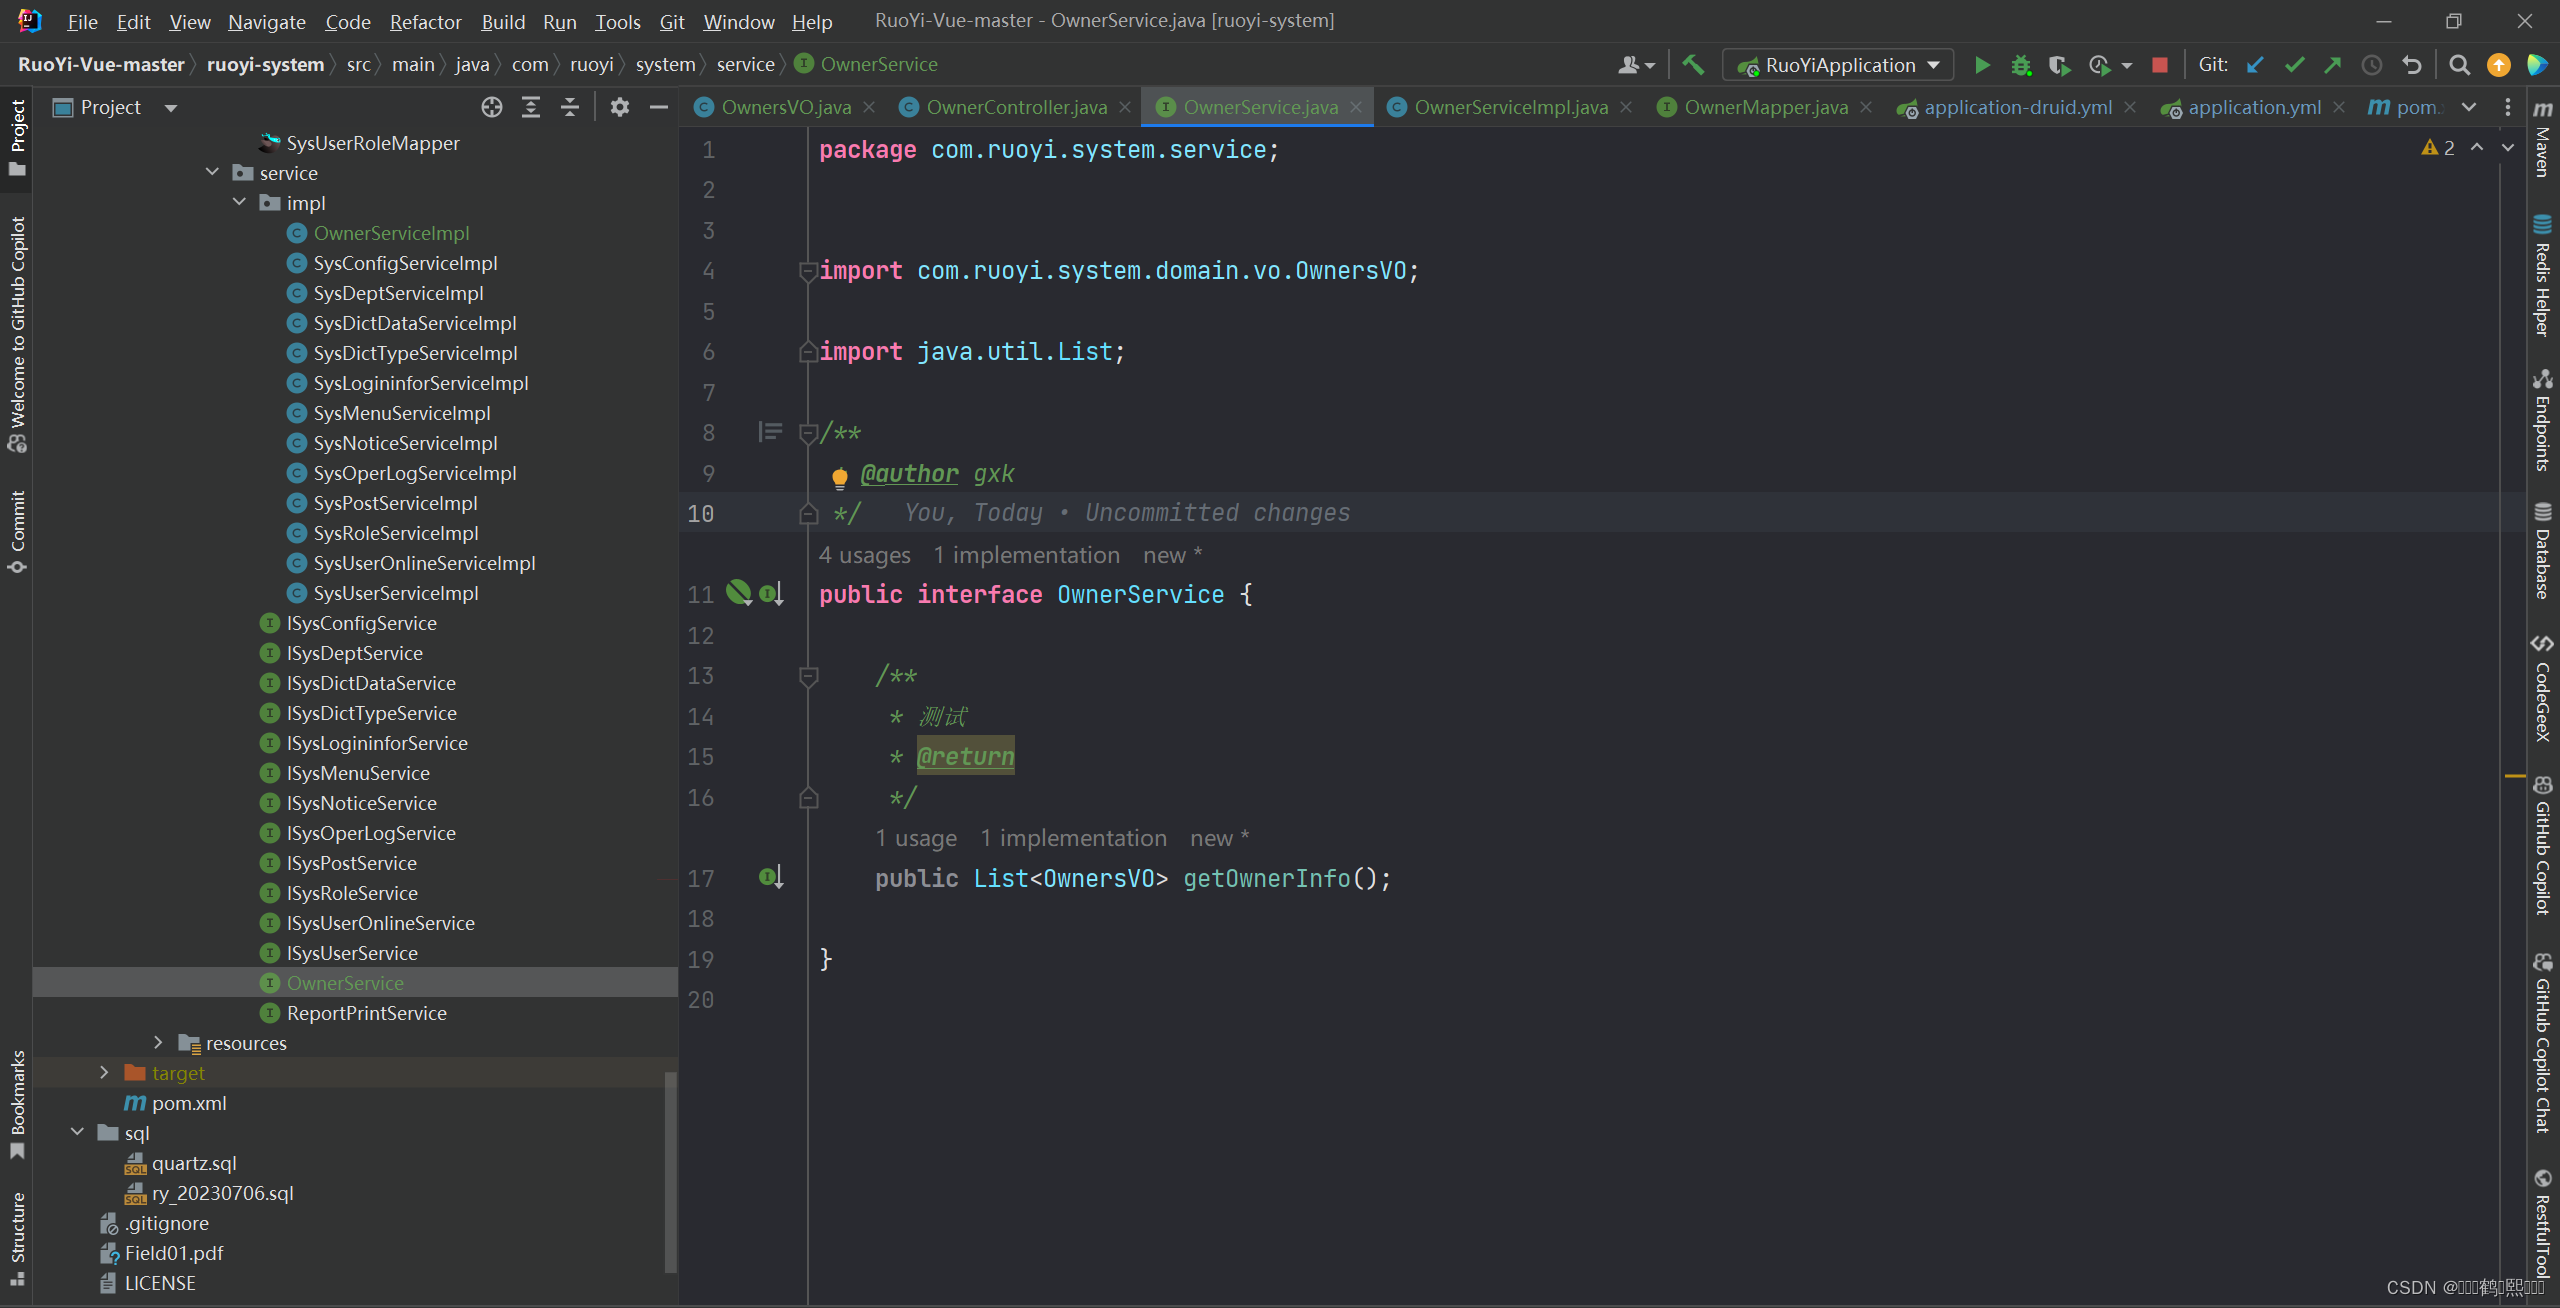
Task: Open the Commit tool window
Action: pyautogui.click(x=17, y=531)
